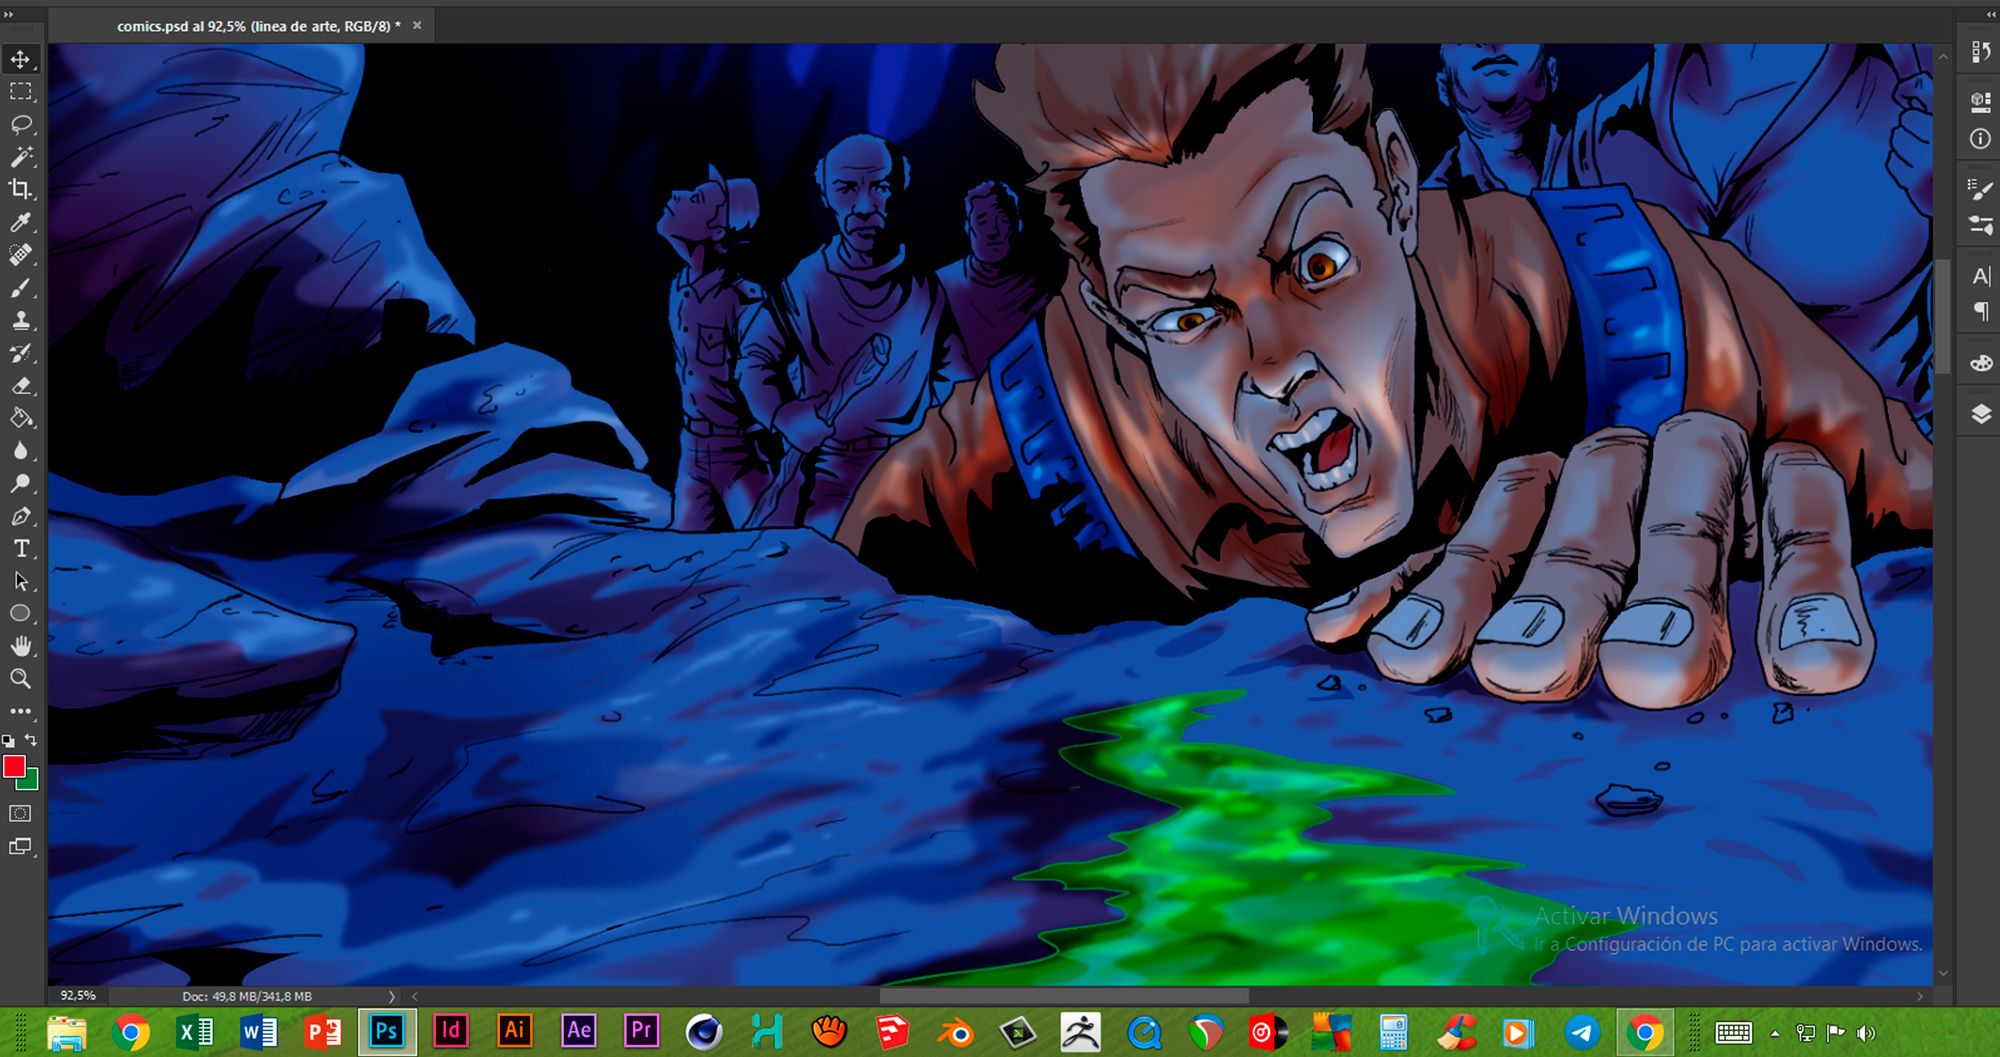Change the screen mode
Viewport: 2000px width, 1057px height.
point(21,847)
